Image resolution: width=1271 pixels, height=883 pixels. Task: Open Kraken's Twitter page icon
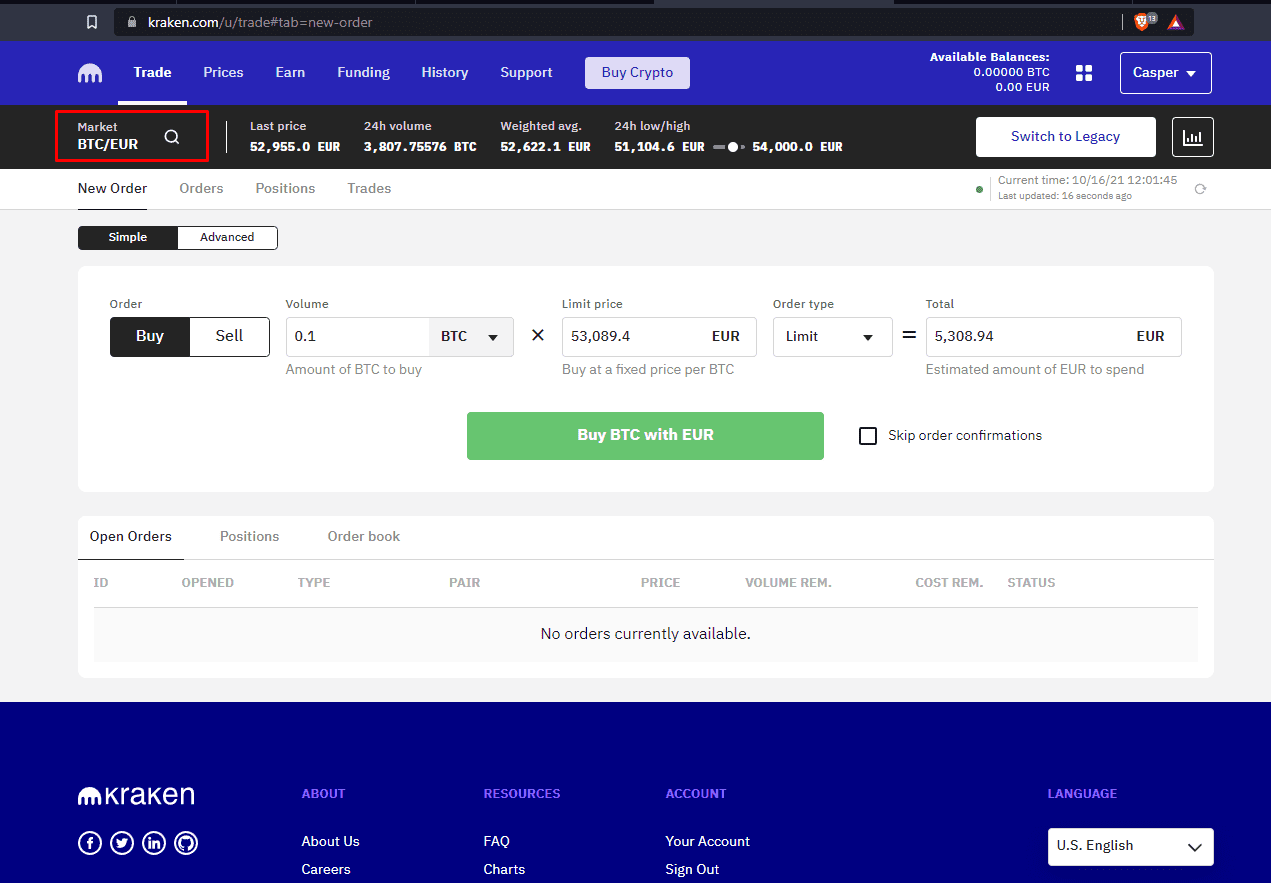point(122,843)
